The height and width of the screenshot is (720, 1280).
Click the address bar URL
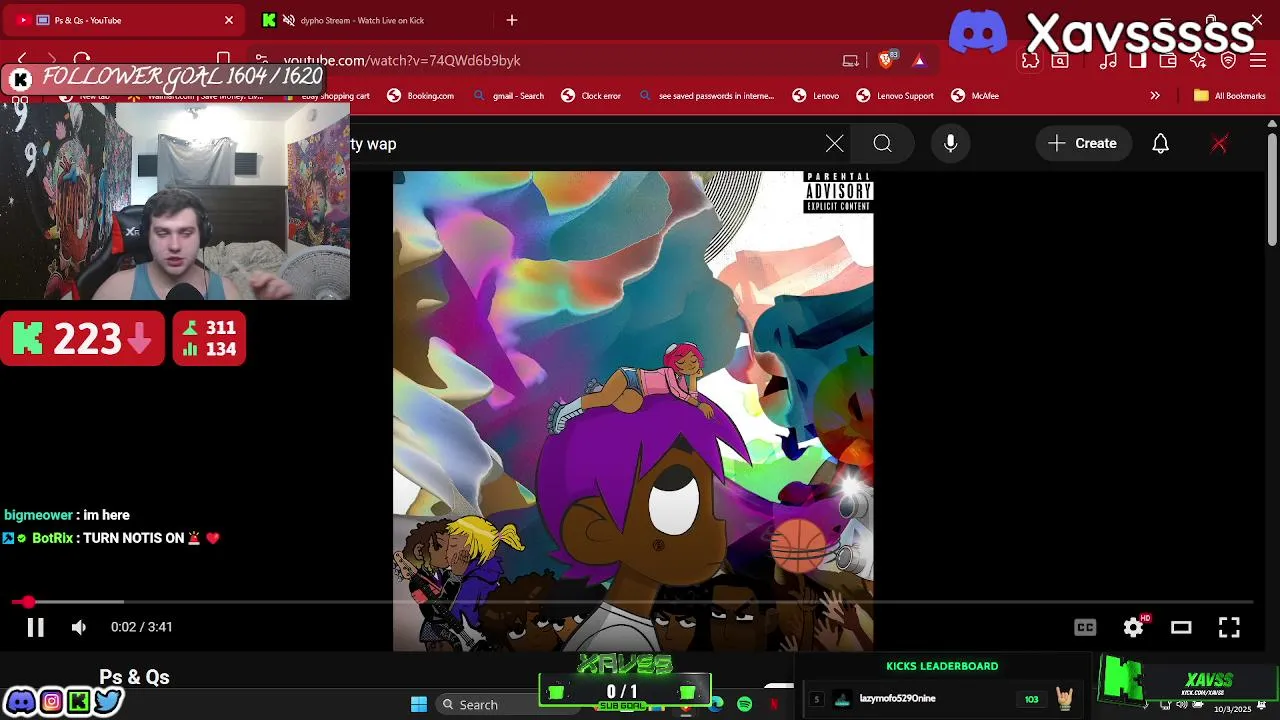[x=402, y=60]
